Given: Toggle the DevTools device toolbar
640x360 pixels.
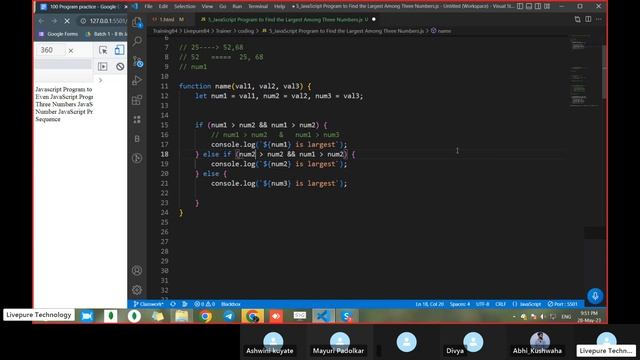Looking at the screenshot, I should point(119,50).
